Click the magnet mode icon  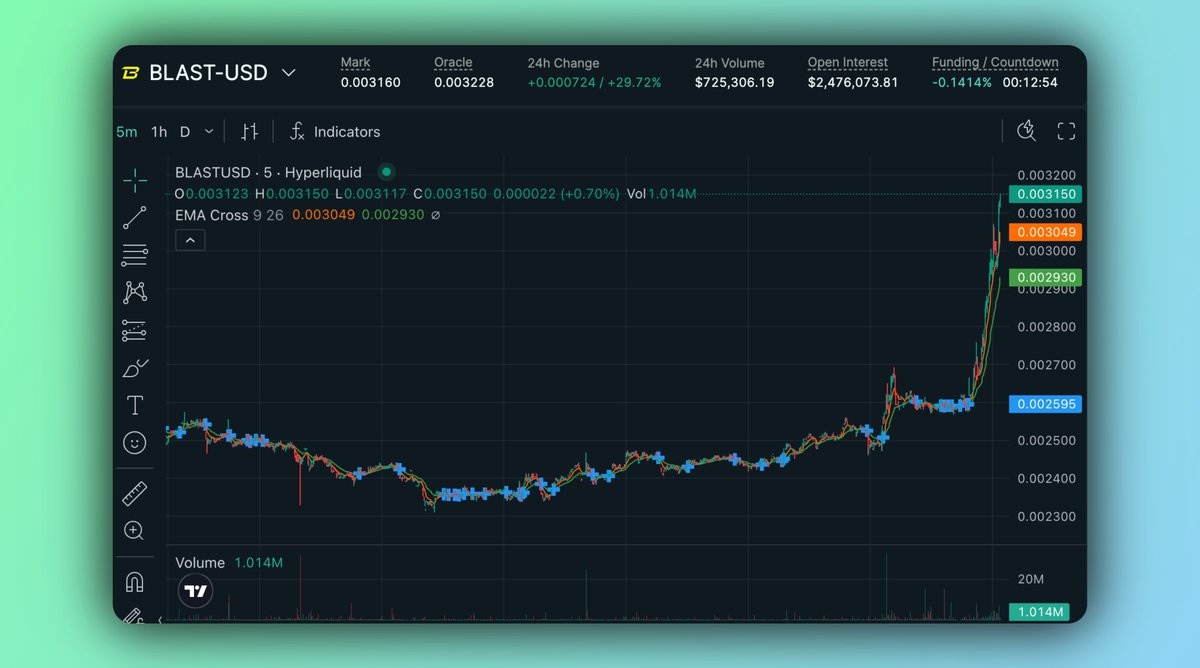tap(135, 582)
